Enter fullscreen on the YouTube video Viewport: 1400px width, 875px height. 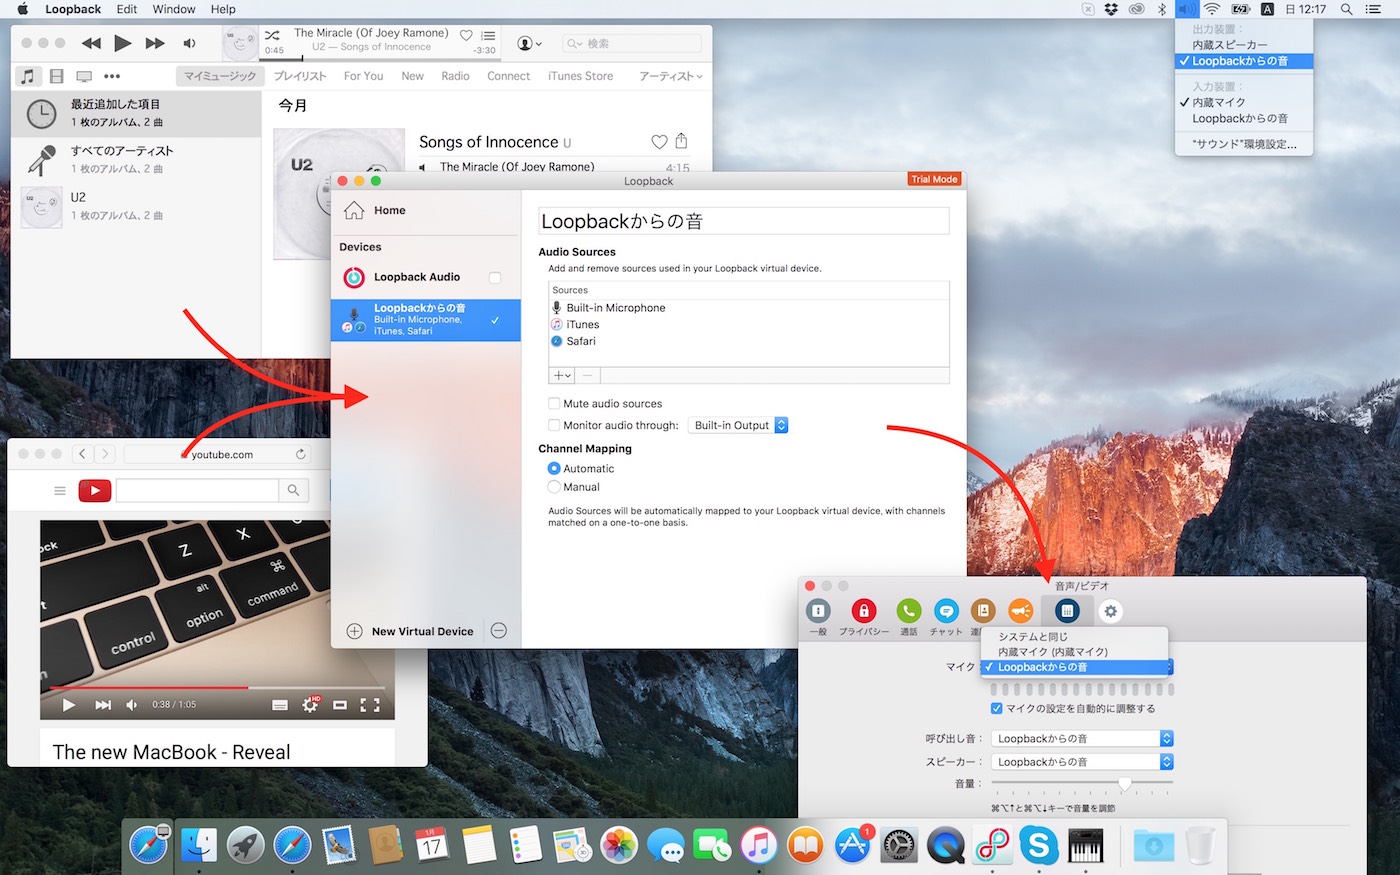tap(370, 705)
